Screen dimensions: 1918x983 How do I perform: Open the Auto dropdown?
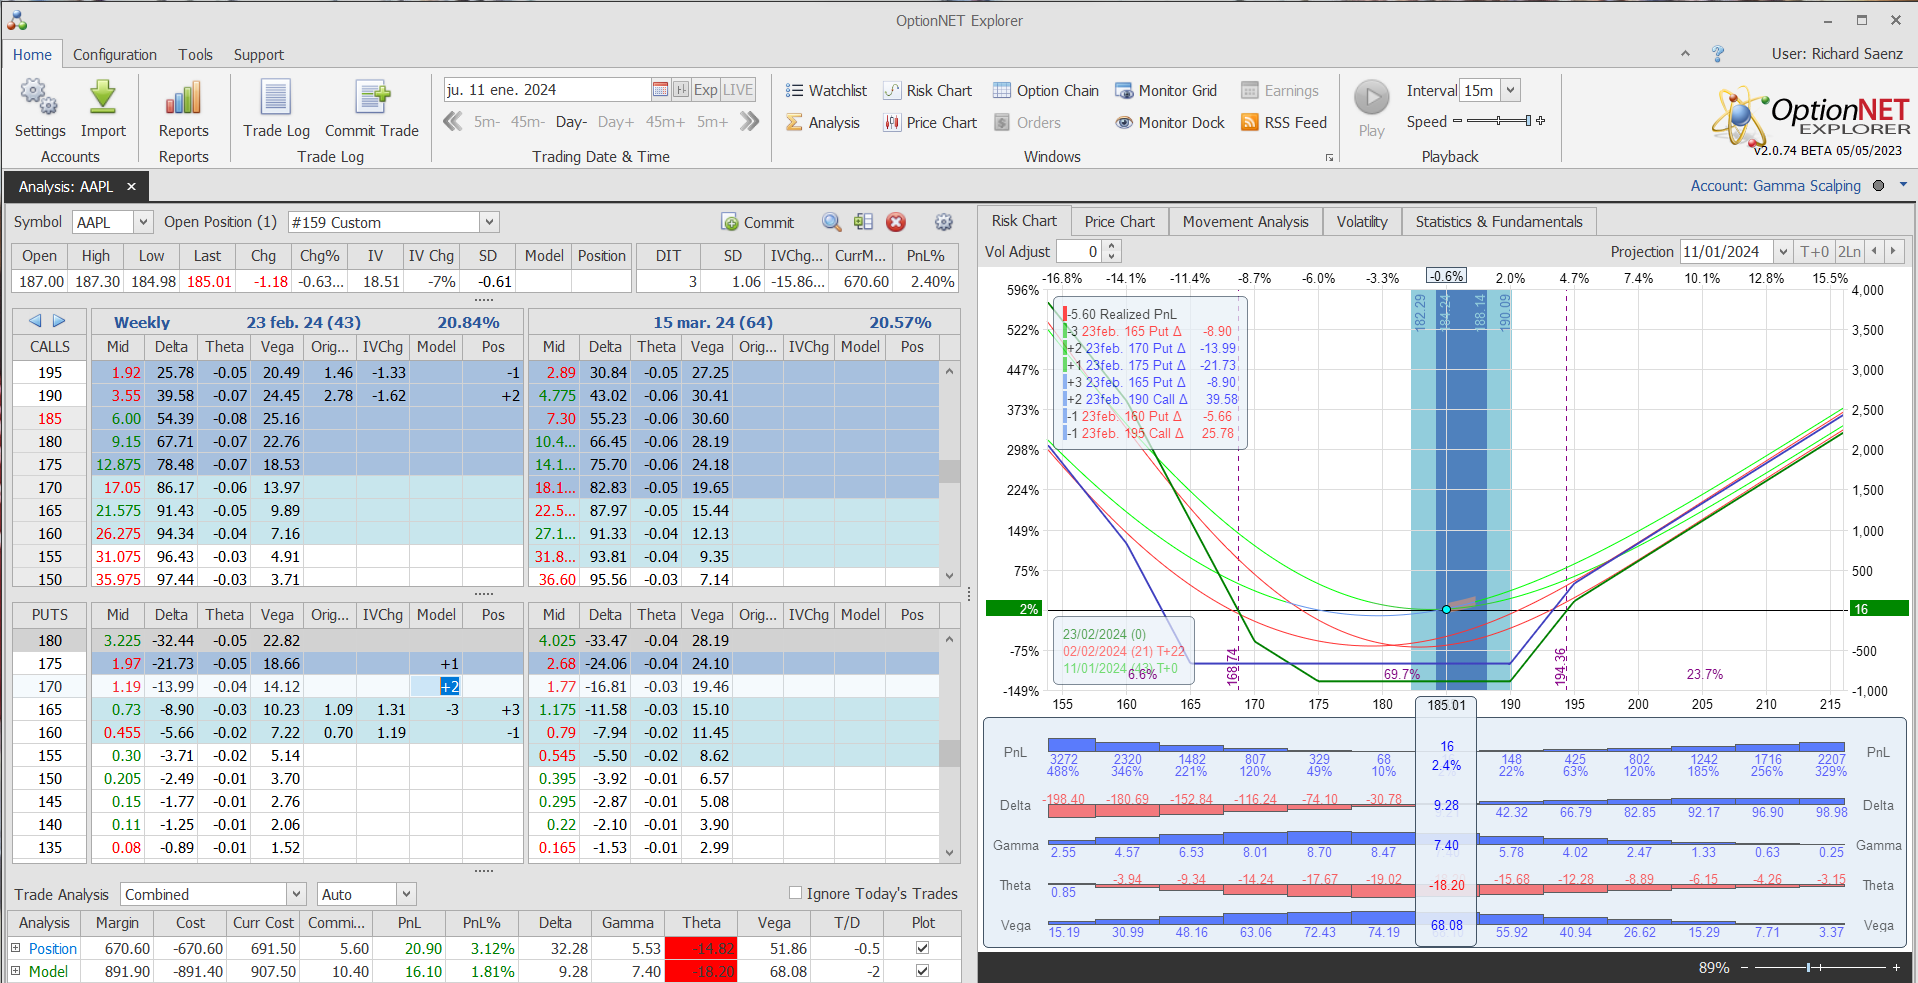(406, 894)
